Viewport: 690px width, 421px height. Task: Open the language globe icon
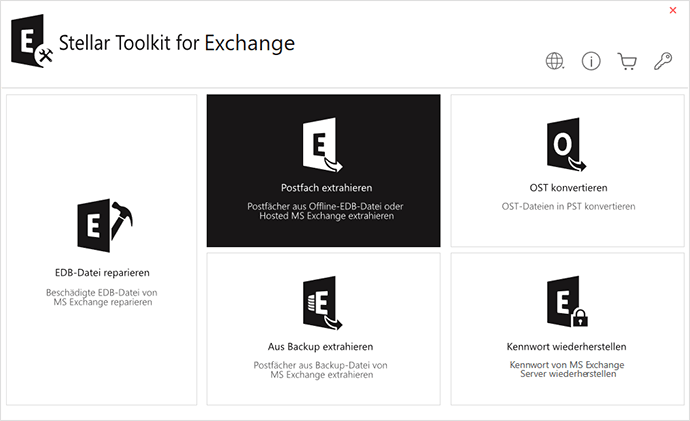coord(555,61)
